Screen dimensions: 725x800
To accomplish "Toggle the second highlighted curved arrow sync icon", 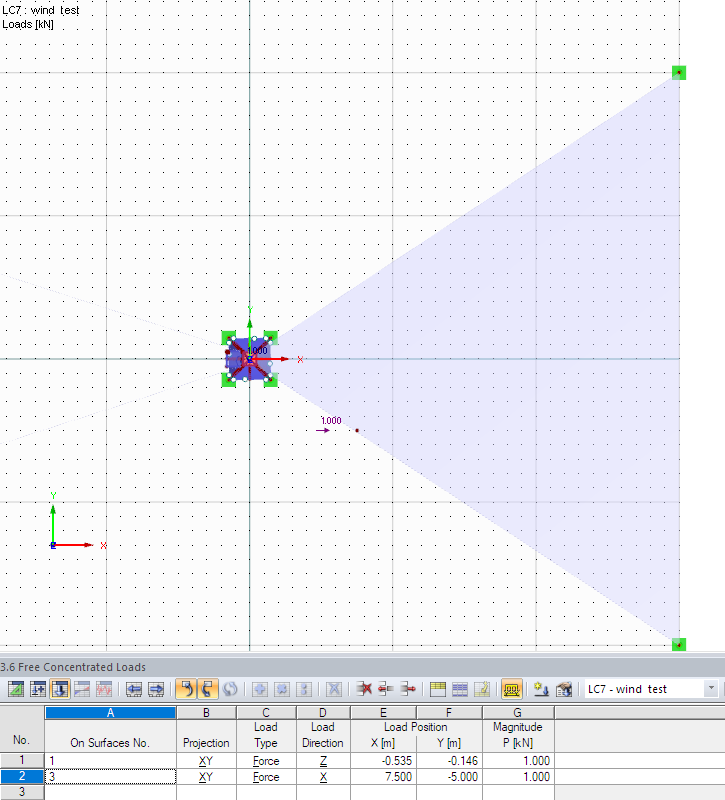I will pos(208,689).
